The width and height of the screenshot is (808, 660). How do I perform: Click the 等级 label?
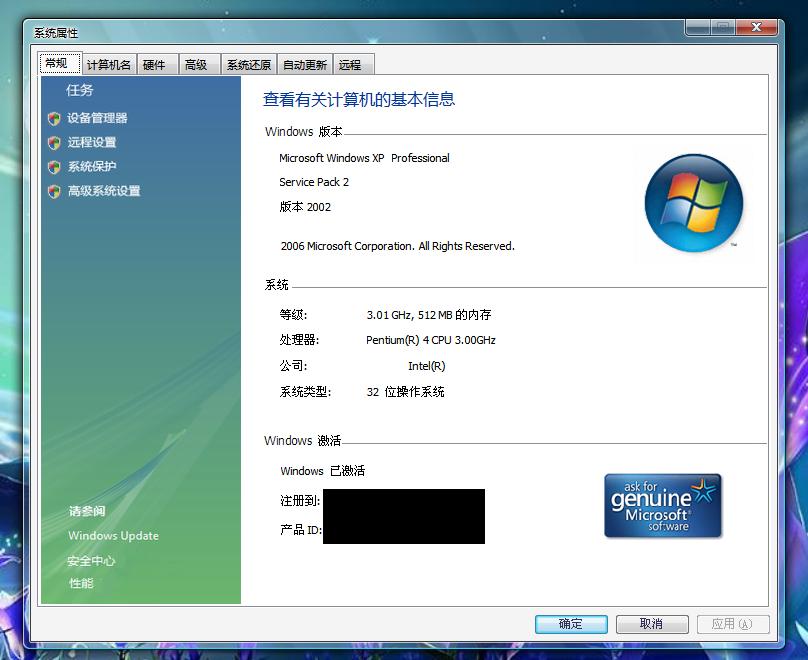click(x=293, y=315)
